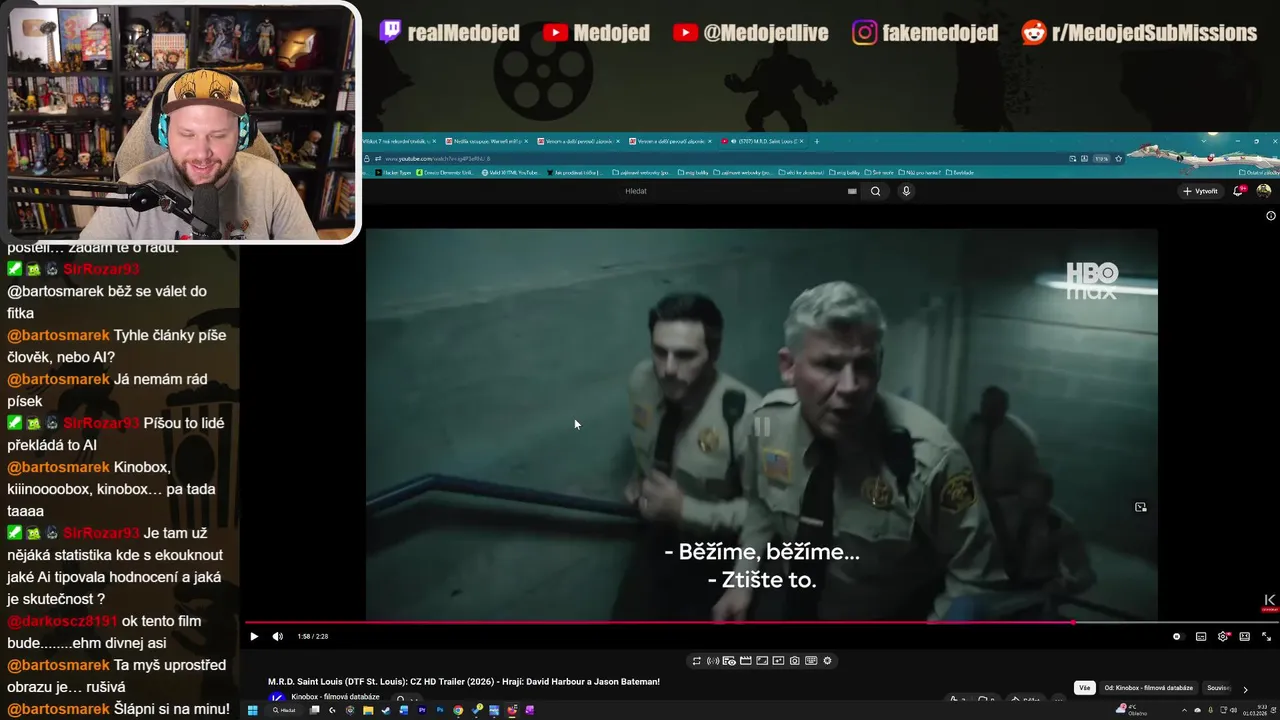Open the player settings gear
Image resolution: width=1280 pixels, height=720 pixels.
1223,636
